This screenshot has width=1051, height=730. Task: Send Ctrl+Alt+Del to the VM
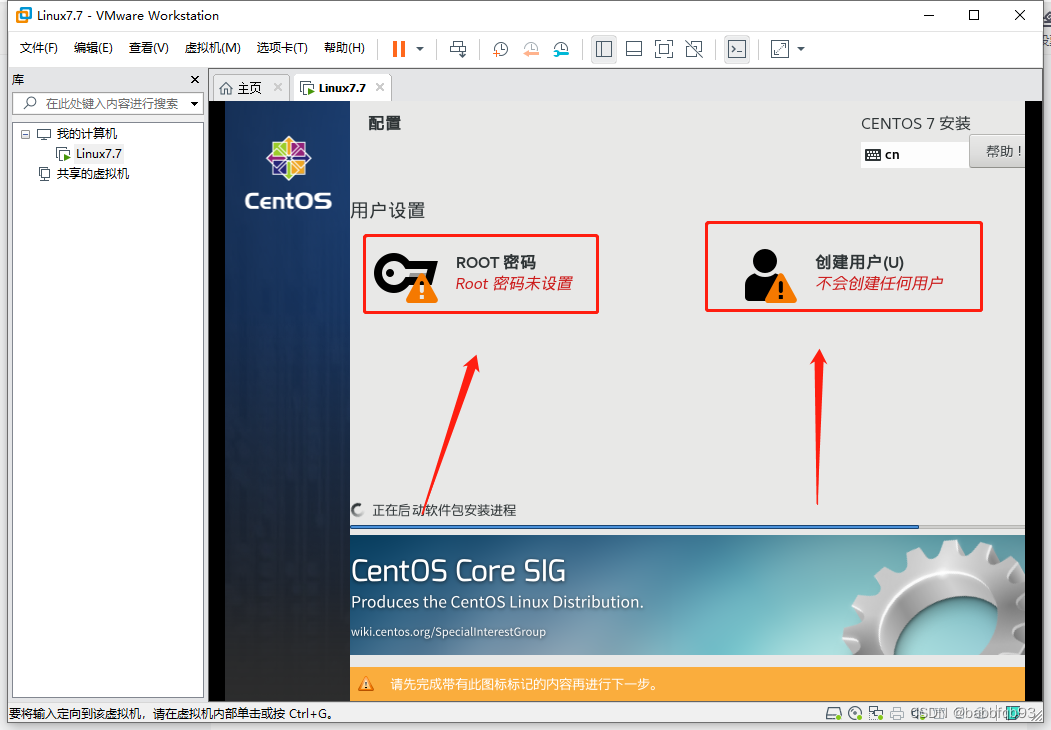point(458,49)
